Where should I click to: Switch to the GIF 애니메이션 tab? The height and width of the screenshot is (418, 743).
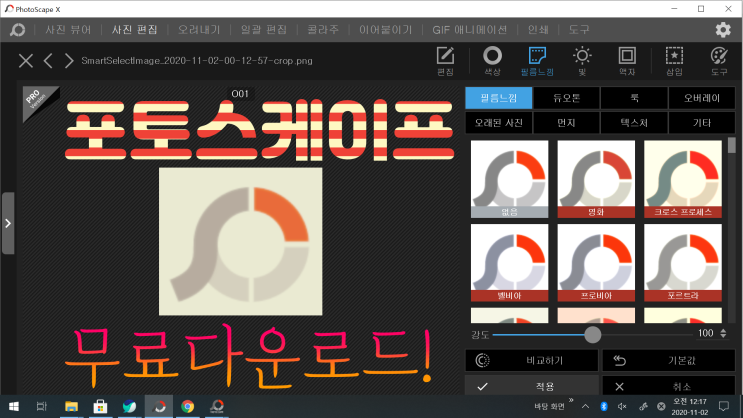tap(470, 30)
